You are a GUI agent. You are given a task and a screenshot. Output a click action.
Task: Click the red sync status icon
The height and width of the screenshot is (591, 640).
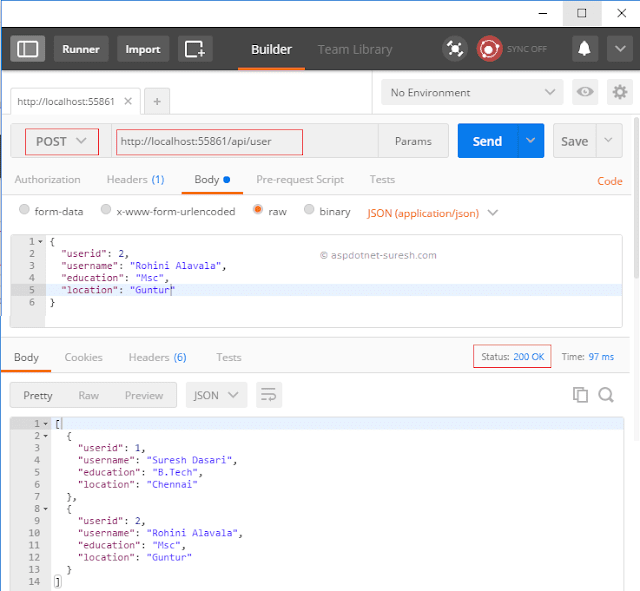click(489, 49)
